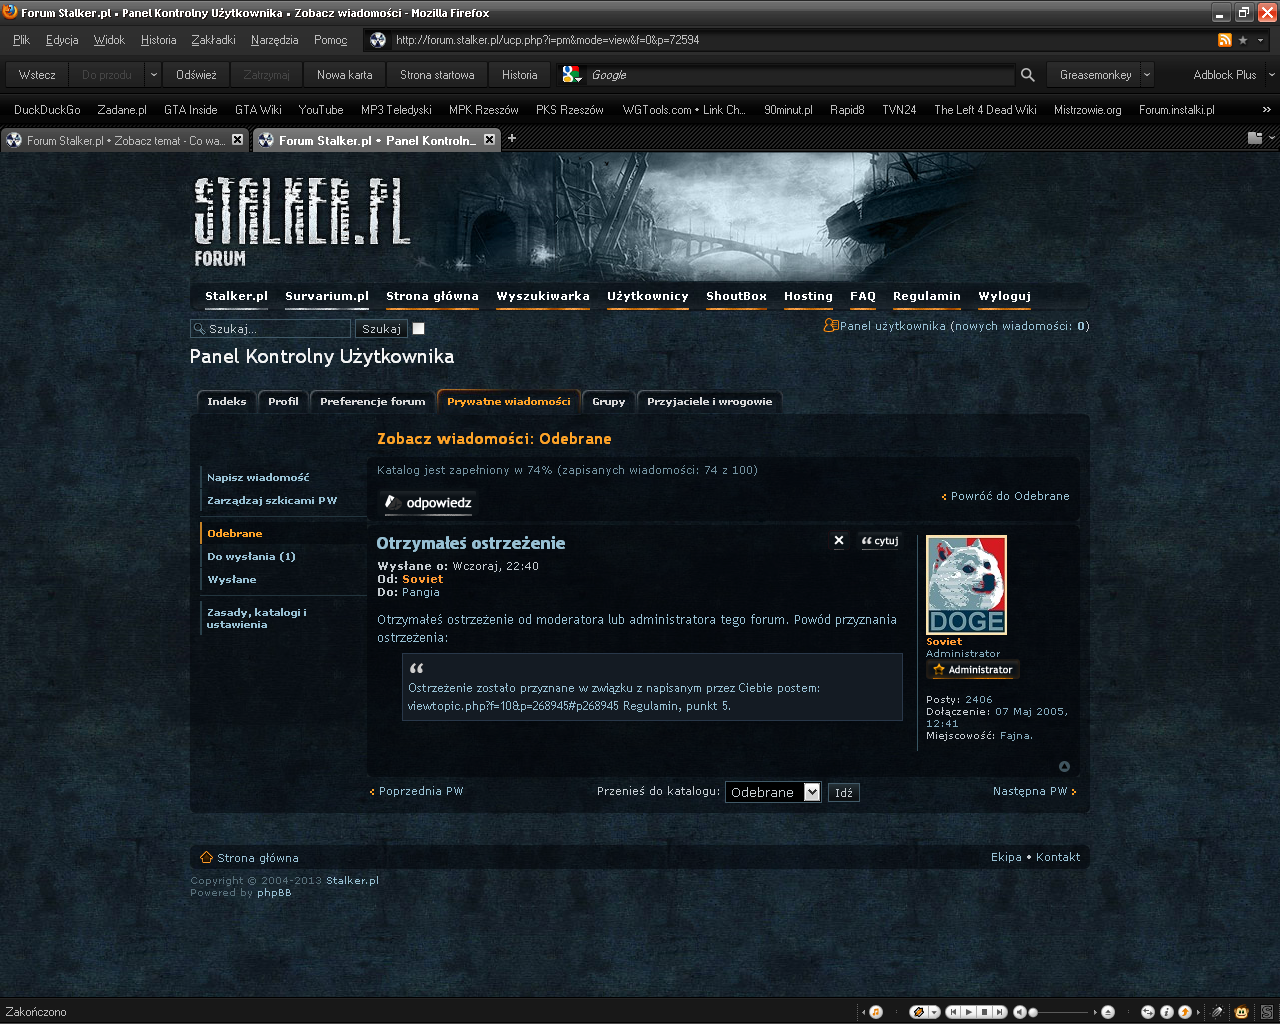Open the YouTube bookmark
This screenshot has width=1280, height=1024.
[321, 110]
